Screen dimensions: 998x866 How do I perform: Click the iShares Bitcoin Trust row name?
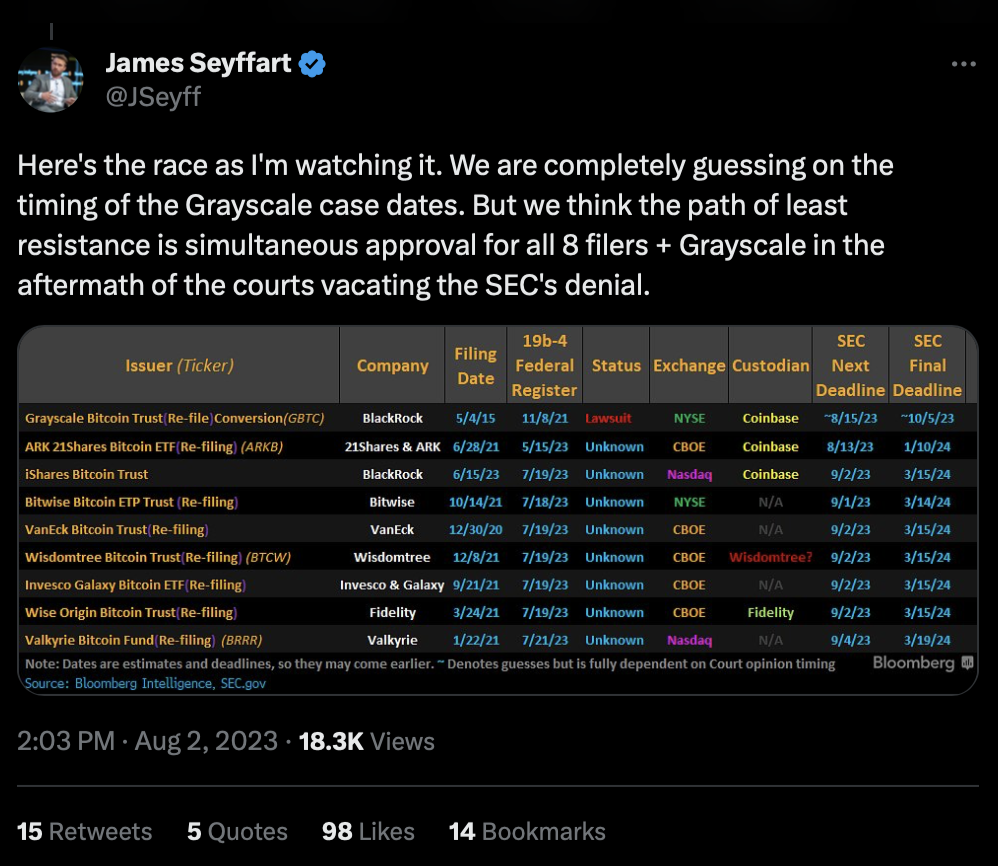coord(87,475)
